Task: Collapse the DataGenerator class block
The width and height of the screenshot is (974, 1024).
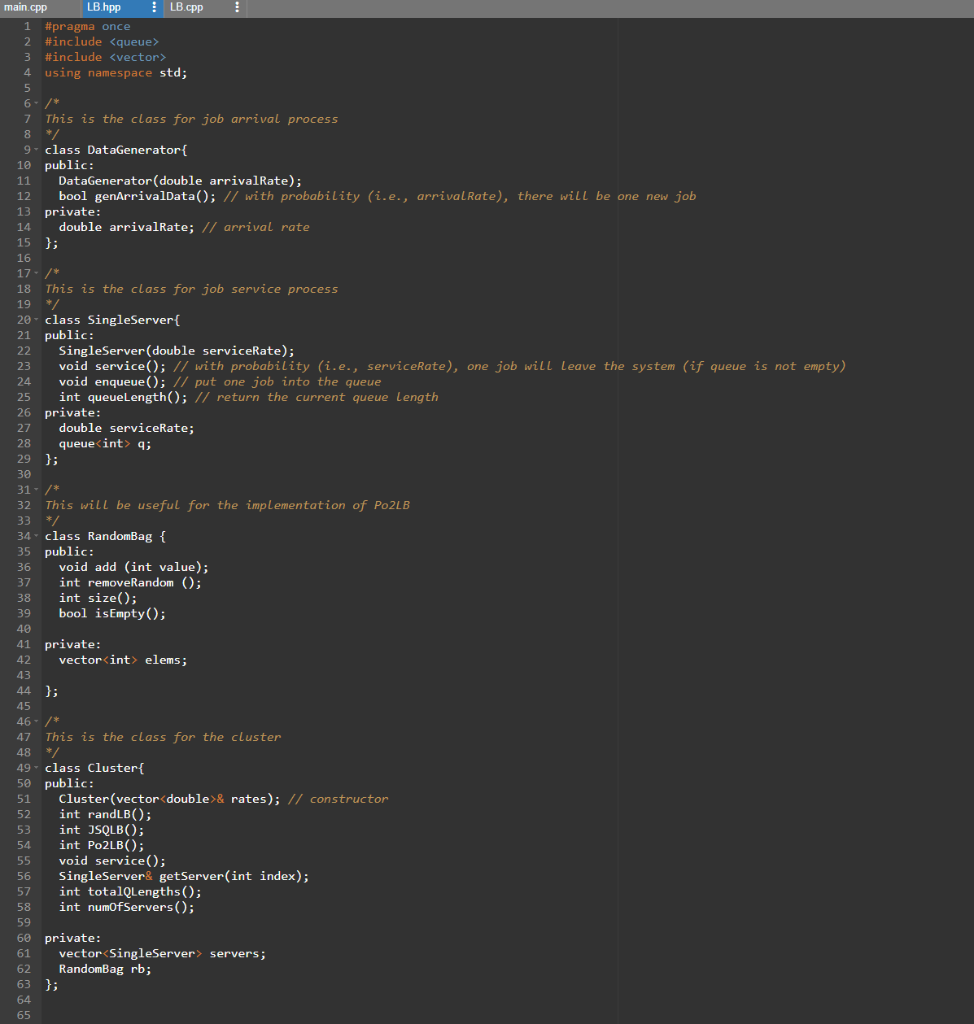Action: pyautogui.click(x=36, y=149)
